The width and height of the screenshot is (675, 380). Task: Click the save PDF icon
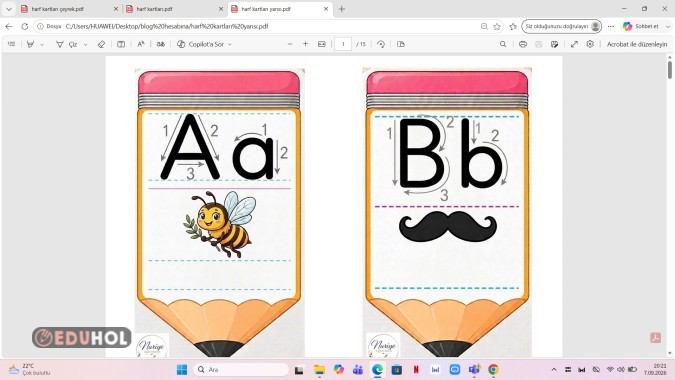pyautogui.click(x=538, y=44)
